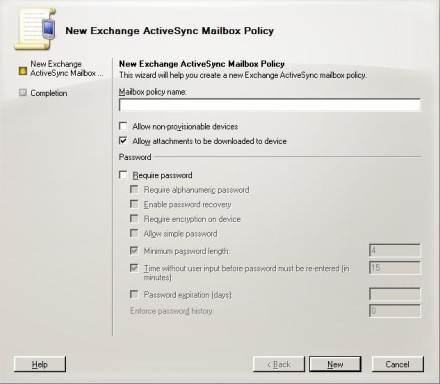This screenshot has height=384, width=440.
Task: Toggle Require alphanumeric password option
Action: pyautogui.click(x=134, y=190)
